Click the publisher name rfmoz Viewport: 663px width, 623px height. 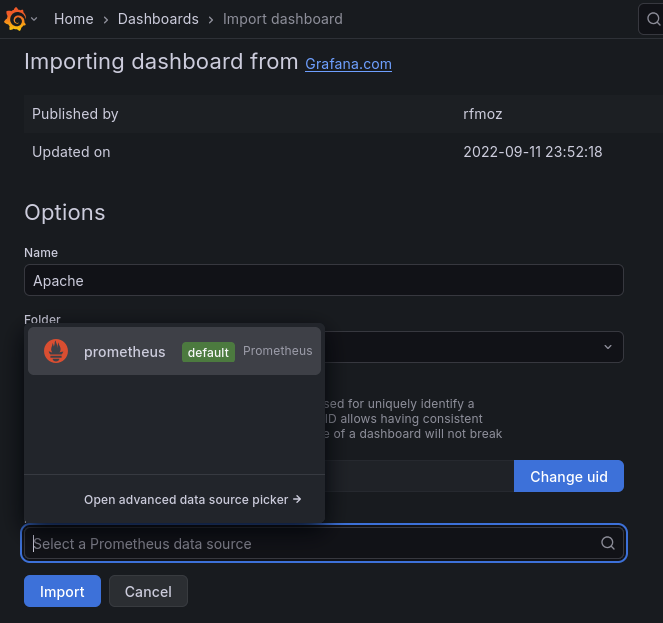click(x=482, y=114)
